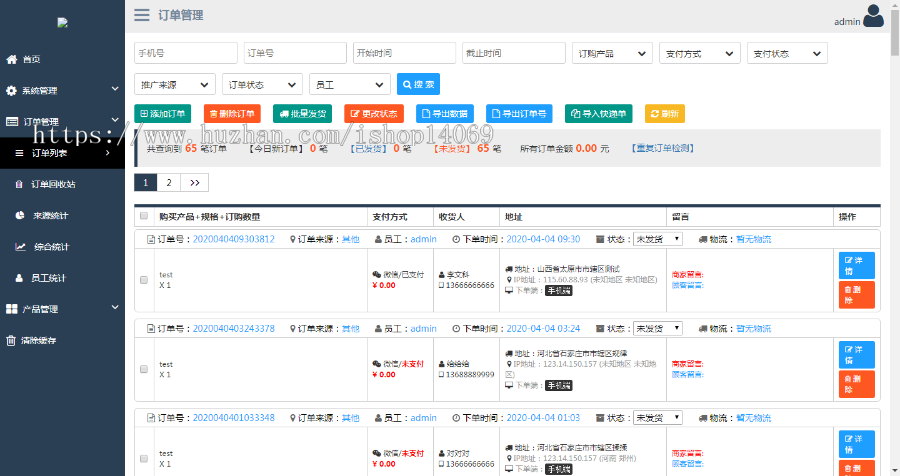Open 来源统计 in the sidebar

[51, 215]
